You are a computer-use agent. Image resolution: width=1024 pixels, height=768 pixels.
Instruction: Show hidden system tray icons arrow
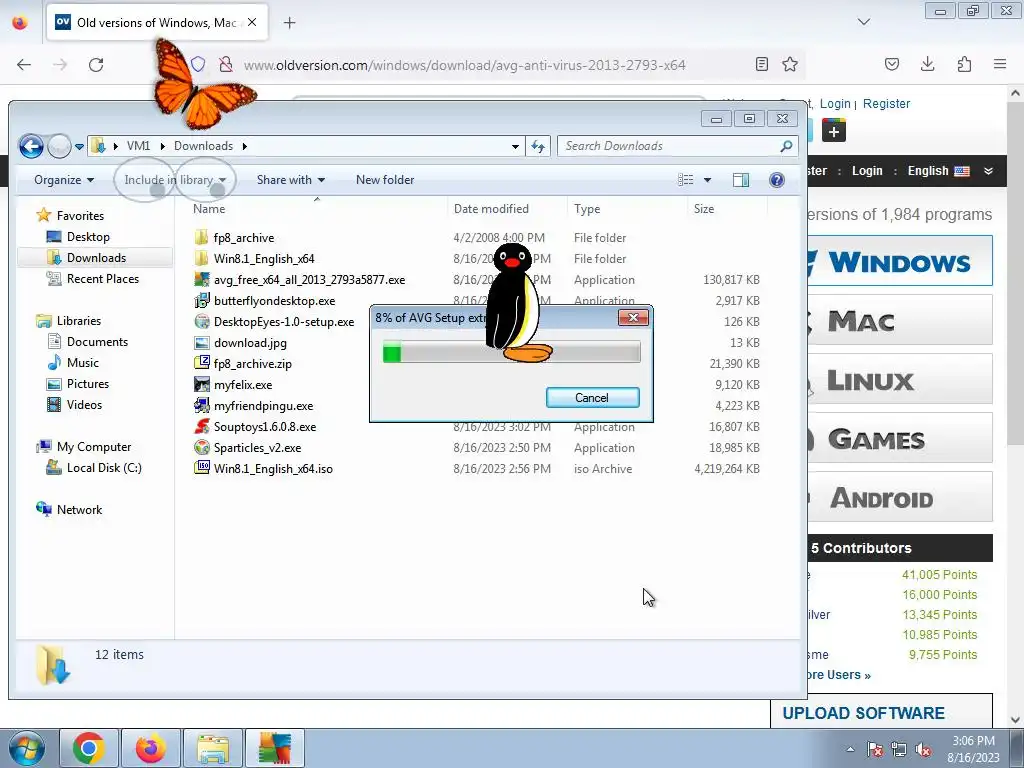pyautogui.click(x=850, y=749)
